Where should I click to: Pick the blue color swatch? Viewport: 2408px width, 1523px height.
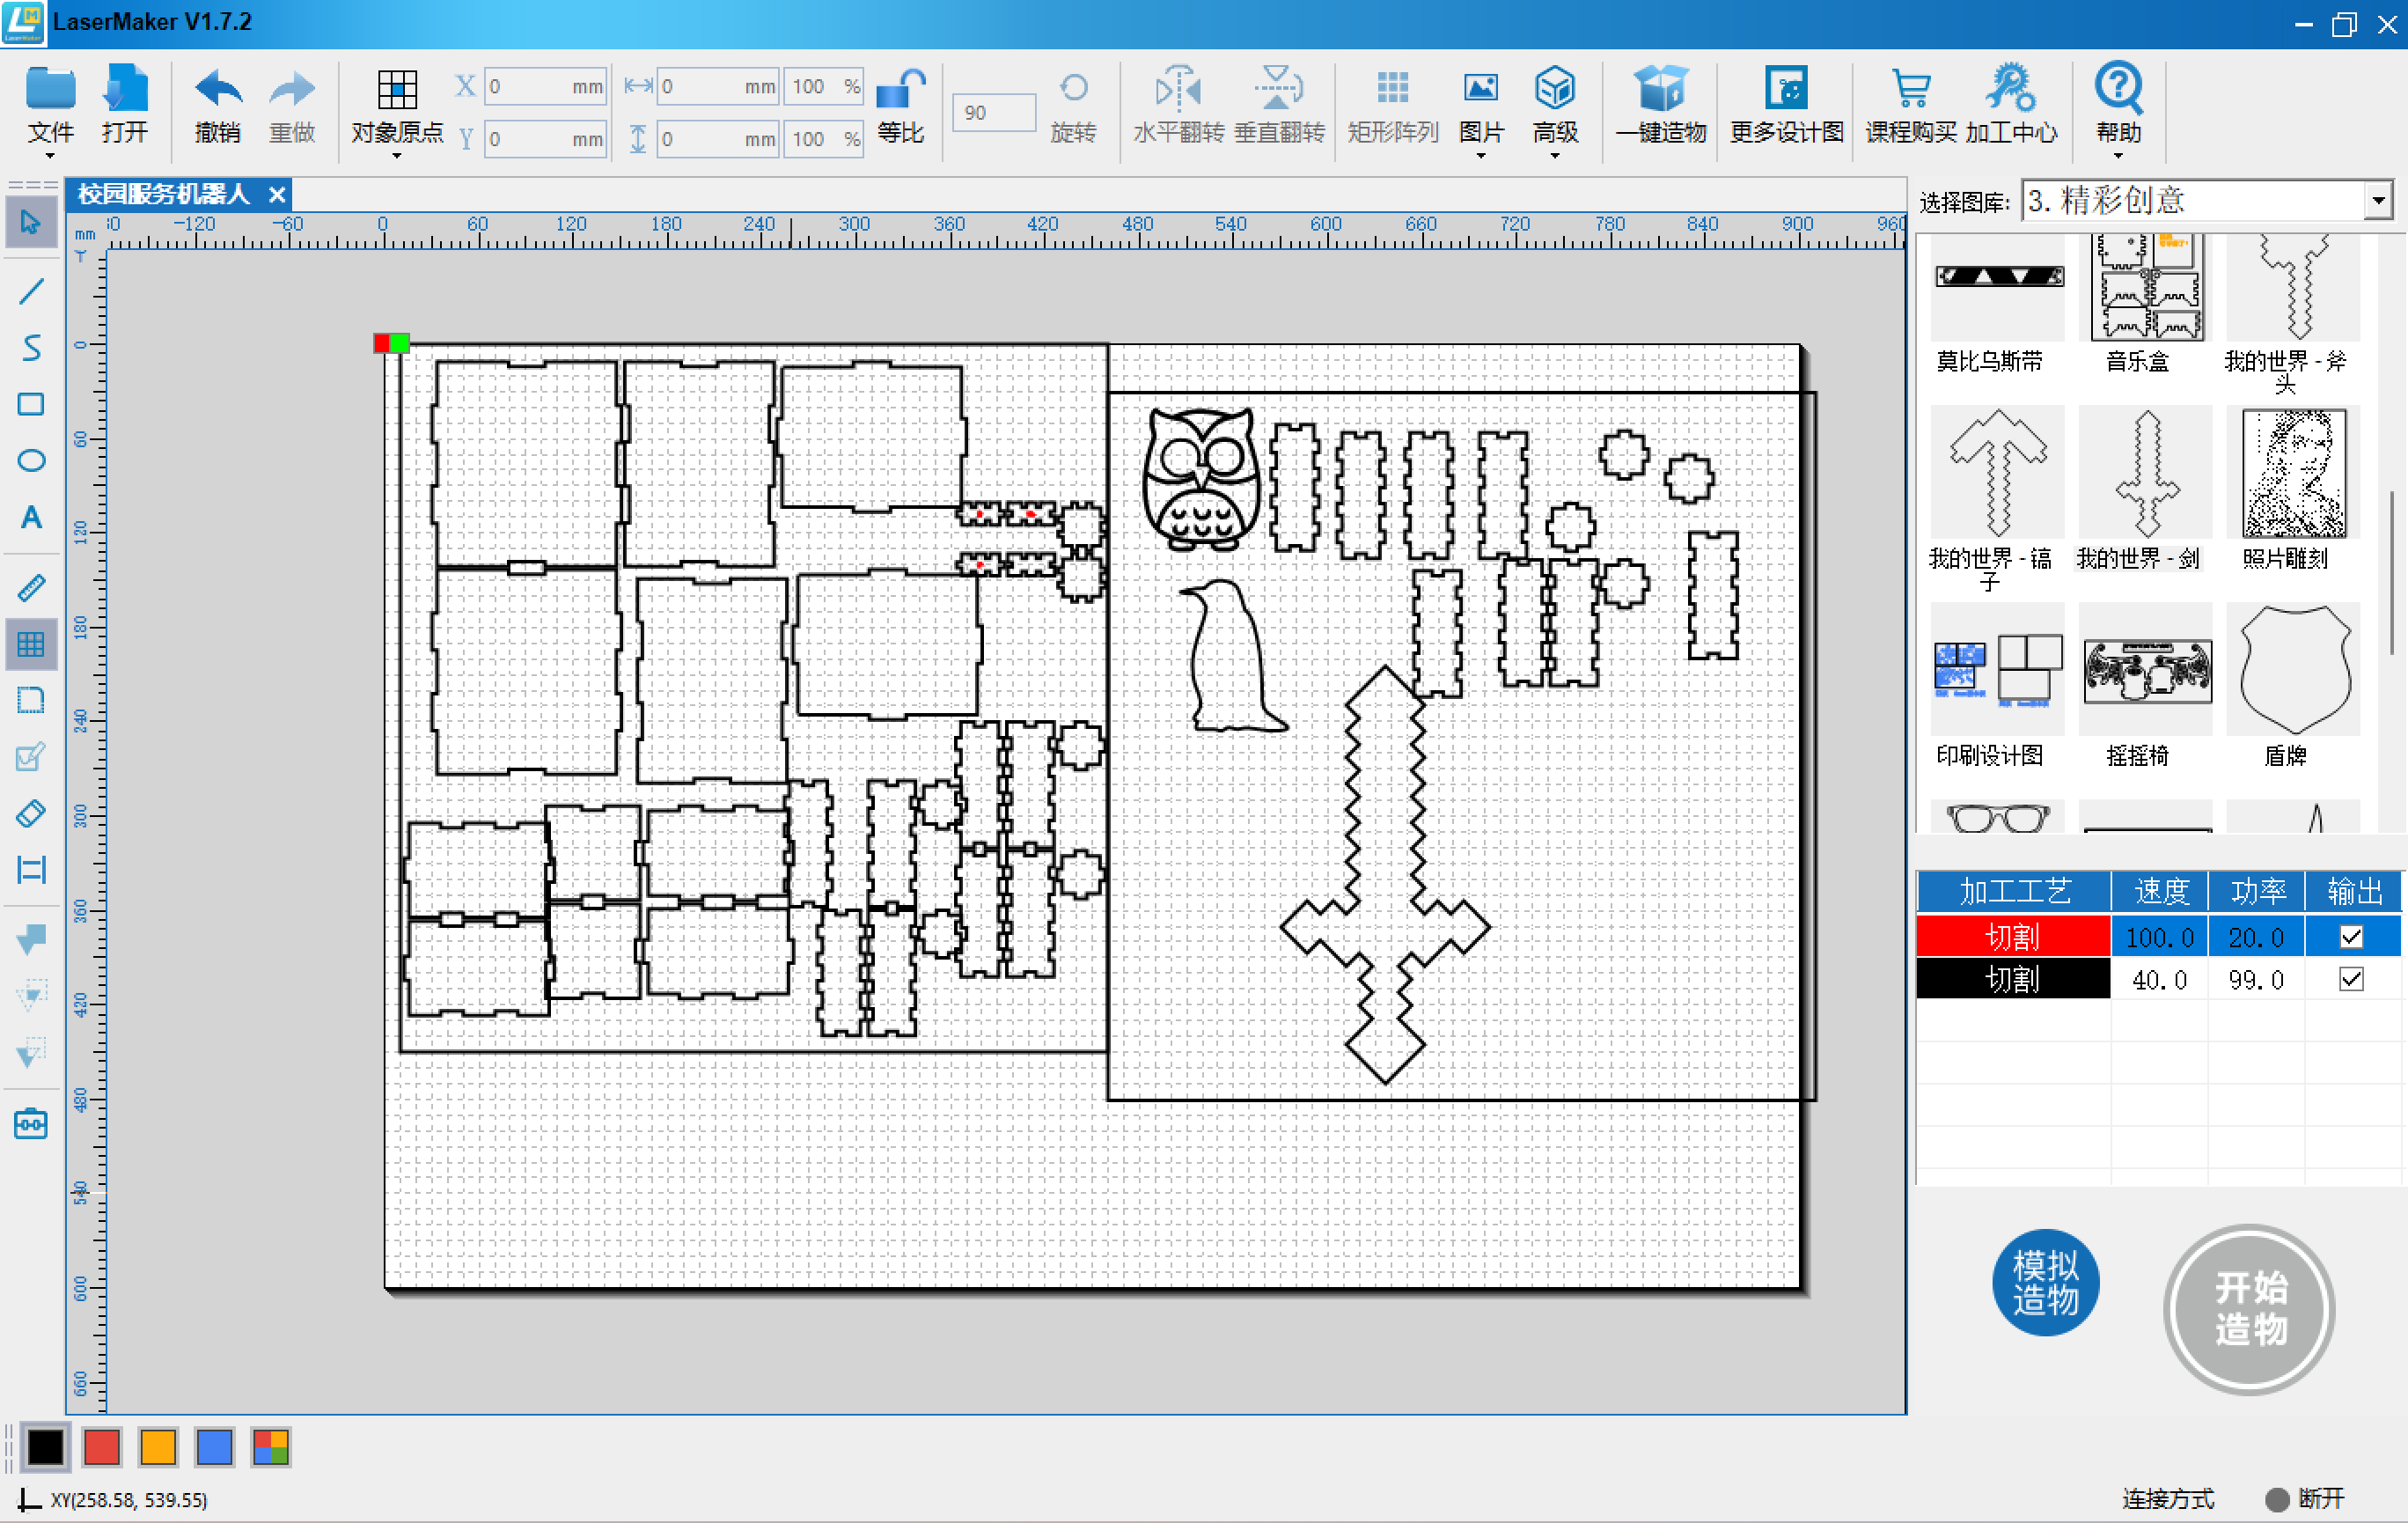[x=214, y=1447]
